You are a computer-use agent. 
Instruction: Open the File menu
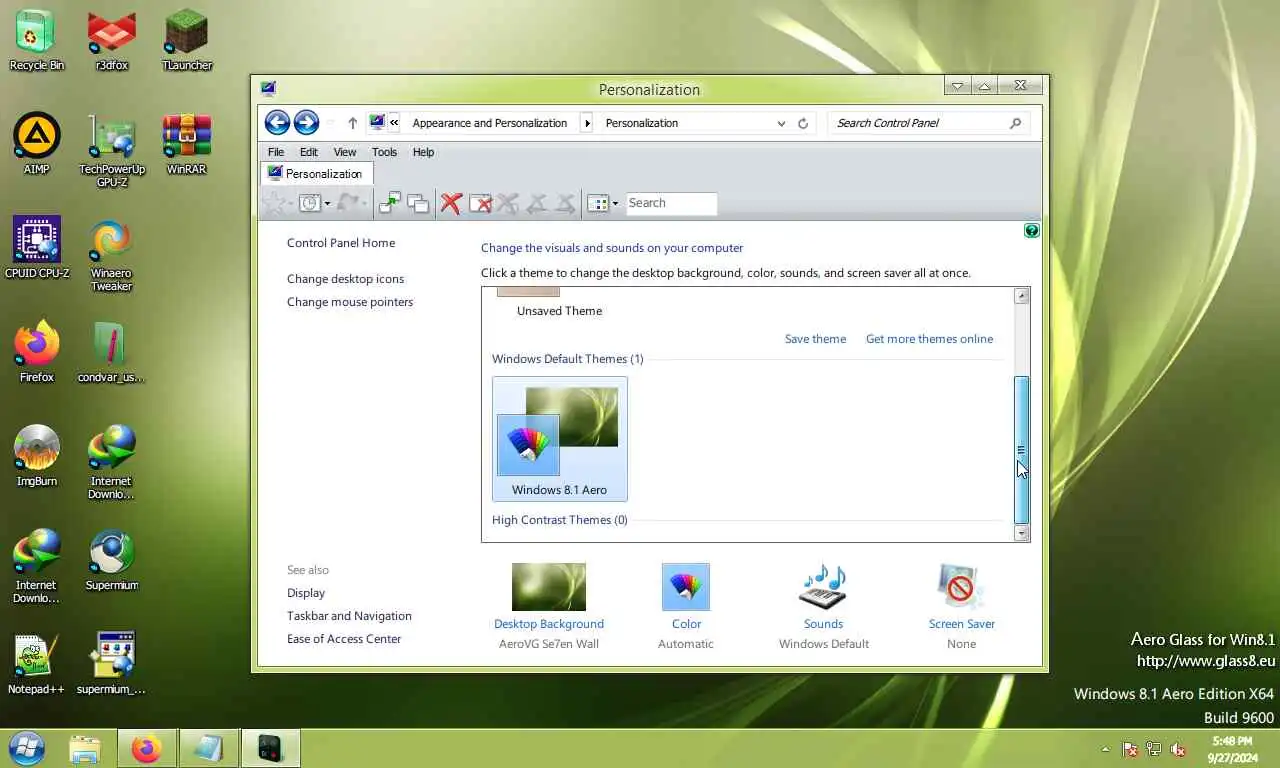(276, 152)
